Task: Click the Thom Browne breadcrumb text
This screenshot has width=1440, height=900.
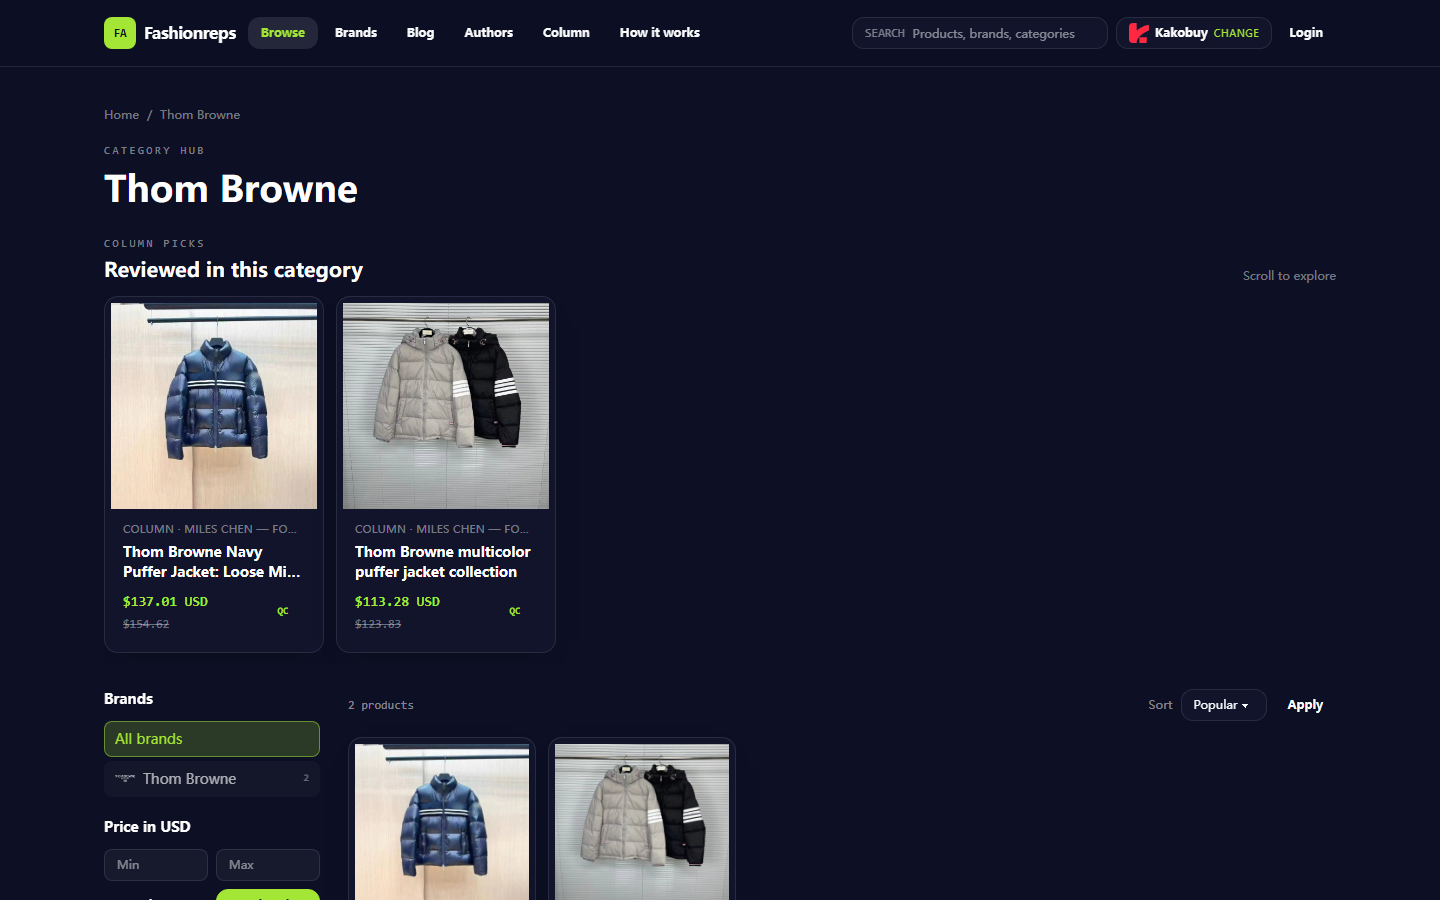Action: (x=200, y=115)
